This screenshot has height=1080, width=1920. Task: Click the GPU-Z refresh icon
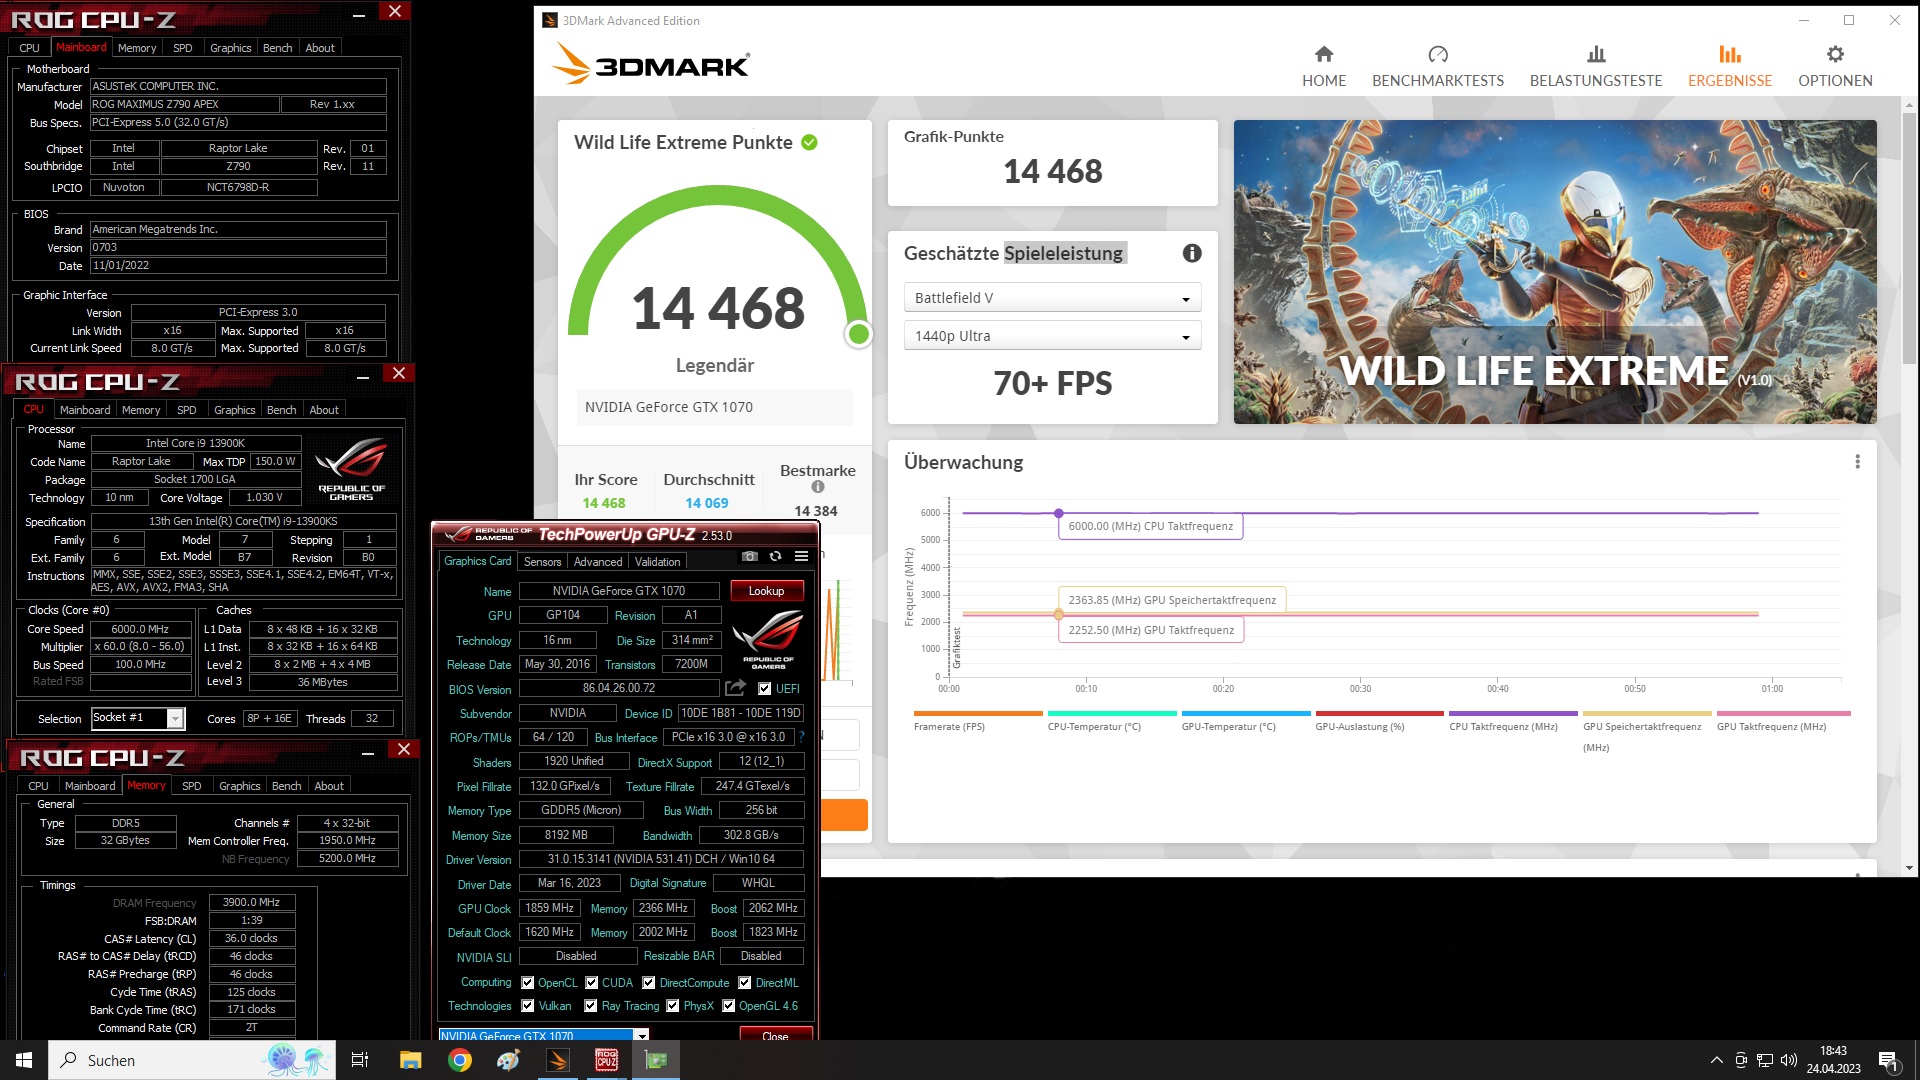click(775, 557)
